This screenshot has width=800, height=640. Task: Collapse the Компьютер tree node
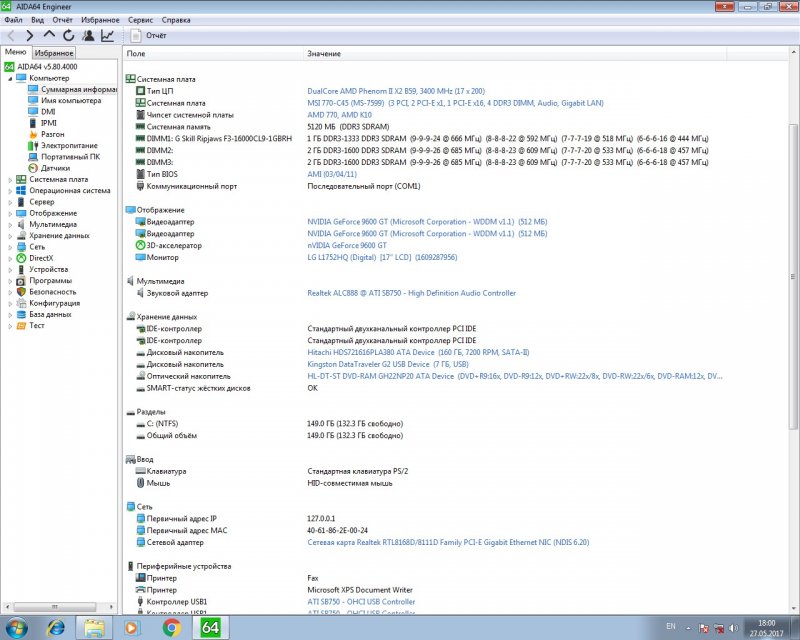(10, 78)
